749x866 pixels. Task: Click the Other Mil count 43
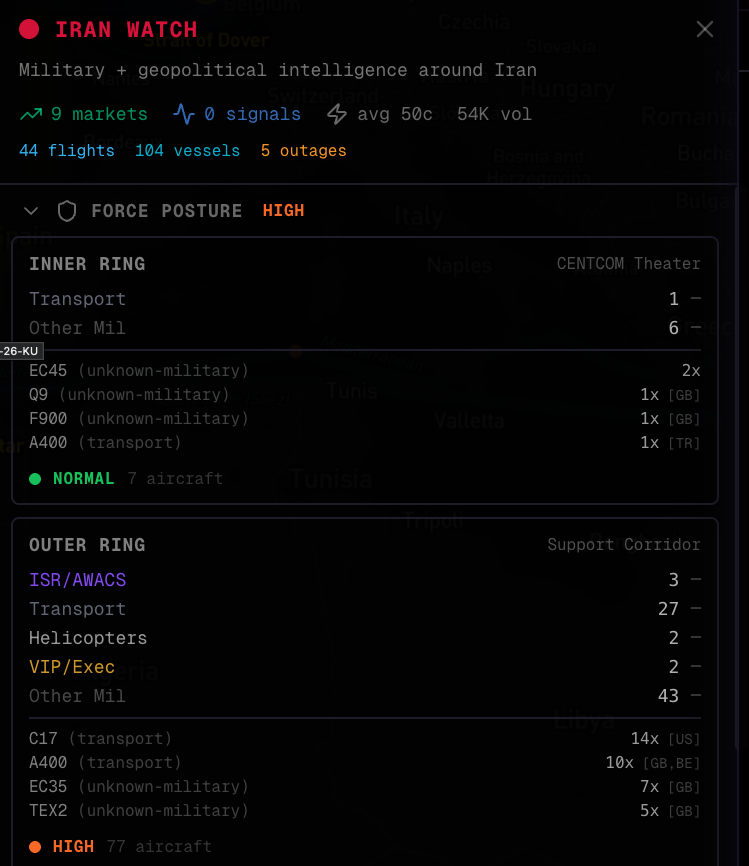click(668, 696)
